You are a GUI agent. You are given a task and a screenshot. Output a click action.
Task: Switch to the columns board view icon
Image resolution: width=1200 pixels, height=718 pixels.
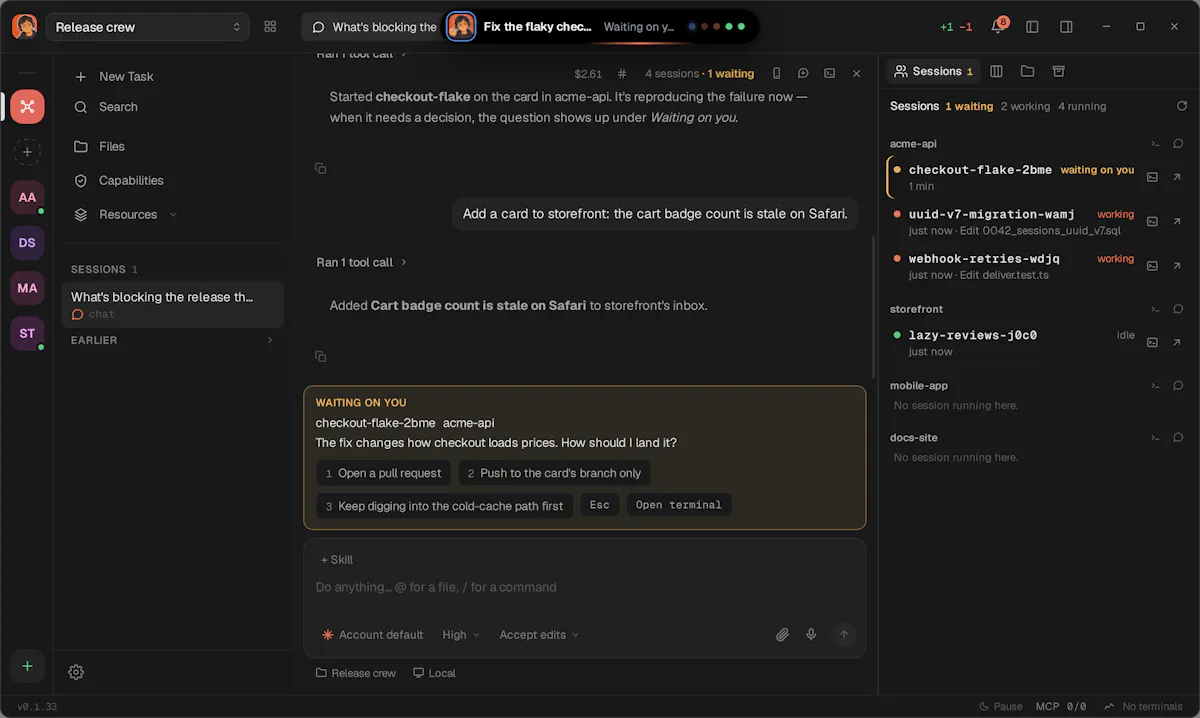(x=996, y=71)
